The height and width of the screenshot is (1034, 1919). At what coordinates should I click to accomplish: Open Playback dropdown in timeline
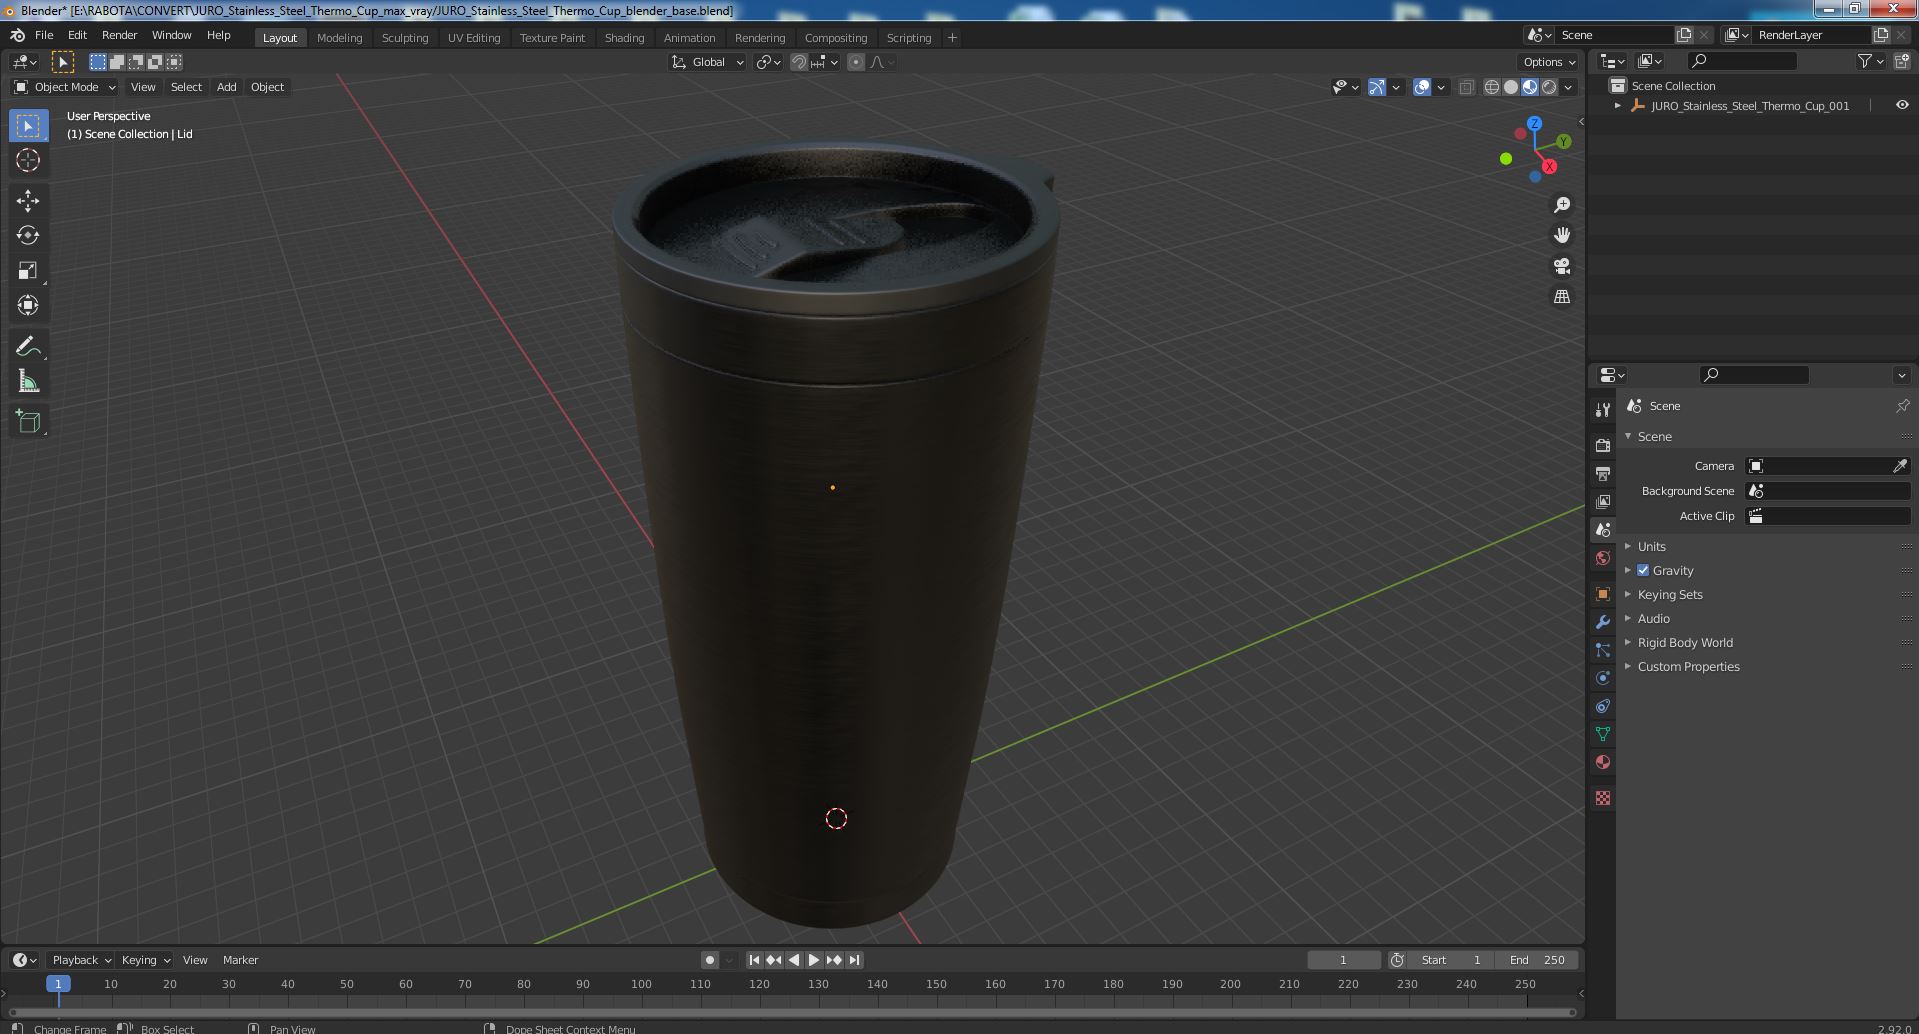tap(80, 960)
